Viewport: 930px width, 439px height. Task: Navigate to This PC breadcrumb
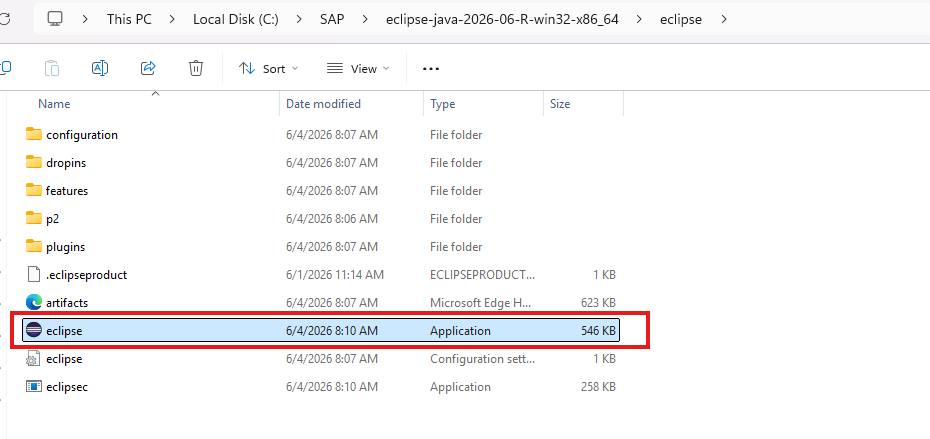129,19
